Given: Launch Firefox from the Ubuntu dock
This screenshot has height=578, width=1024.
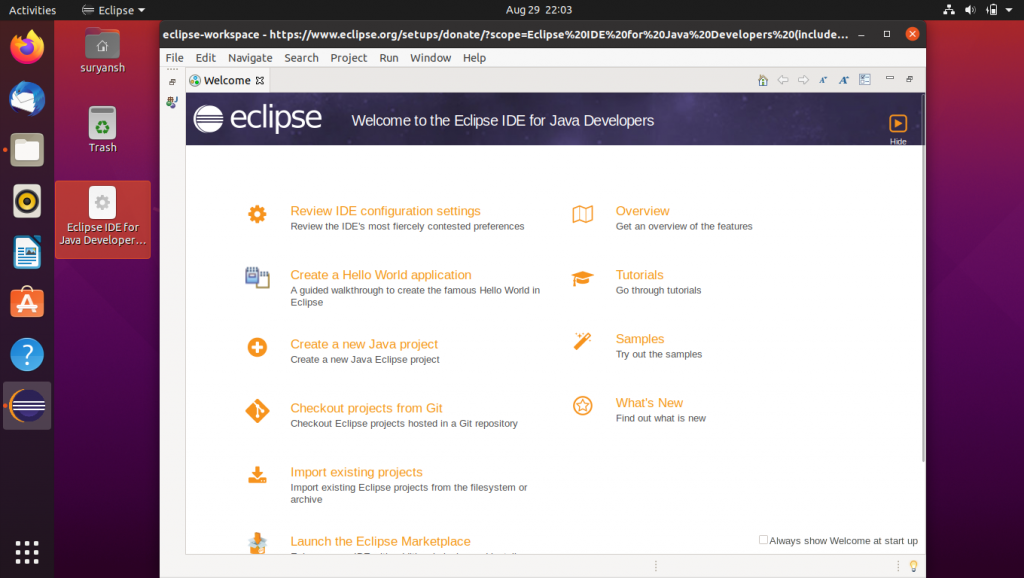Looking at the screenshot, I should pos(27,47).
